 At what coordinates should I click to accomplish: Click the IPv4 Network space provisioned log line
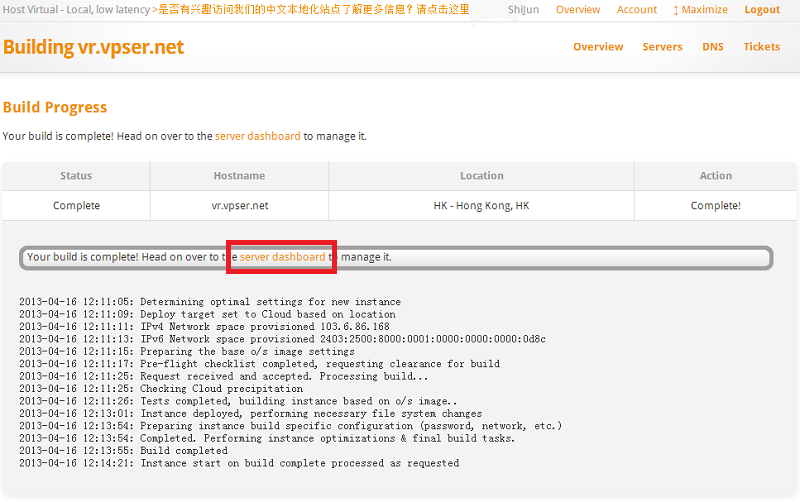(204, 327)
